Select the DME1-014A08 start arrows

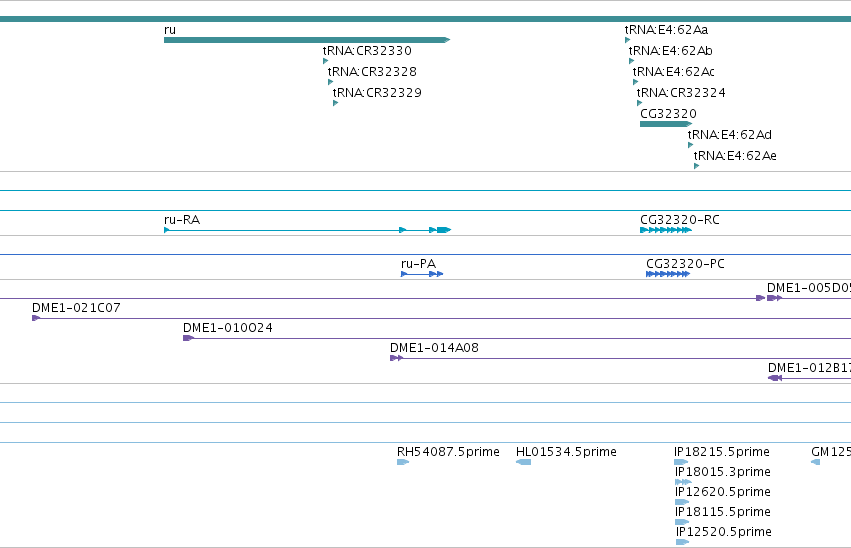pyautogui.click(x=397, y=358)
